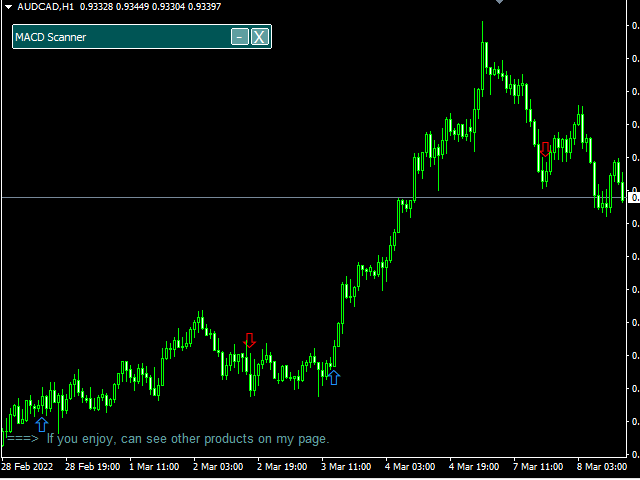This screenshot has height=480, width=640.
Task: Click the blue up arrow signal near 28 Feb
Action: (x=42, y=424)
